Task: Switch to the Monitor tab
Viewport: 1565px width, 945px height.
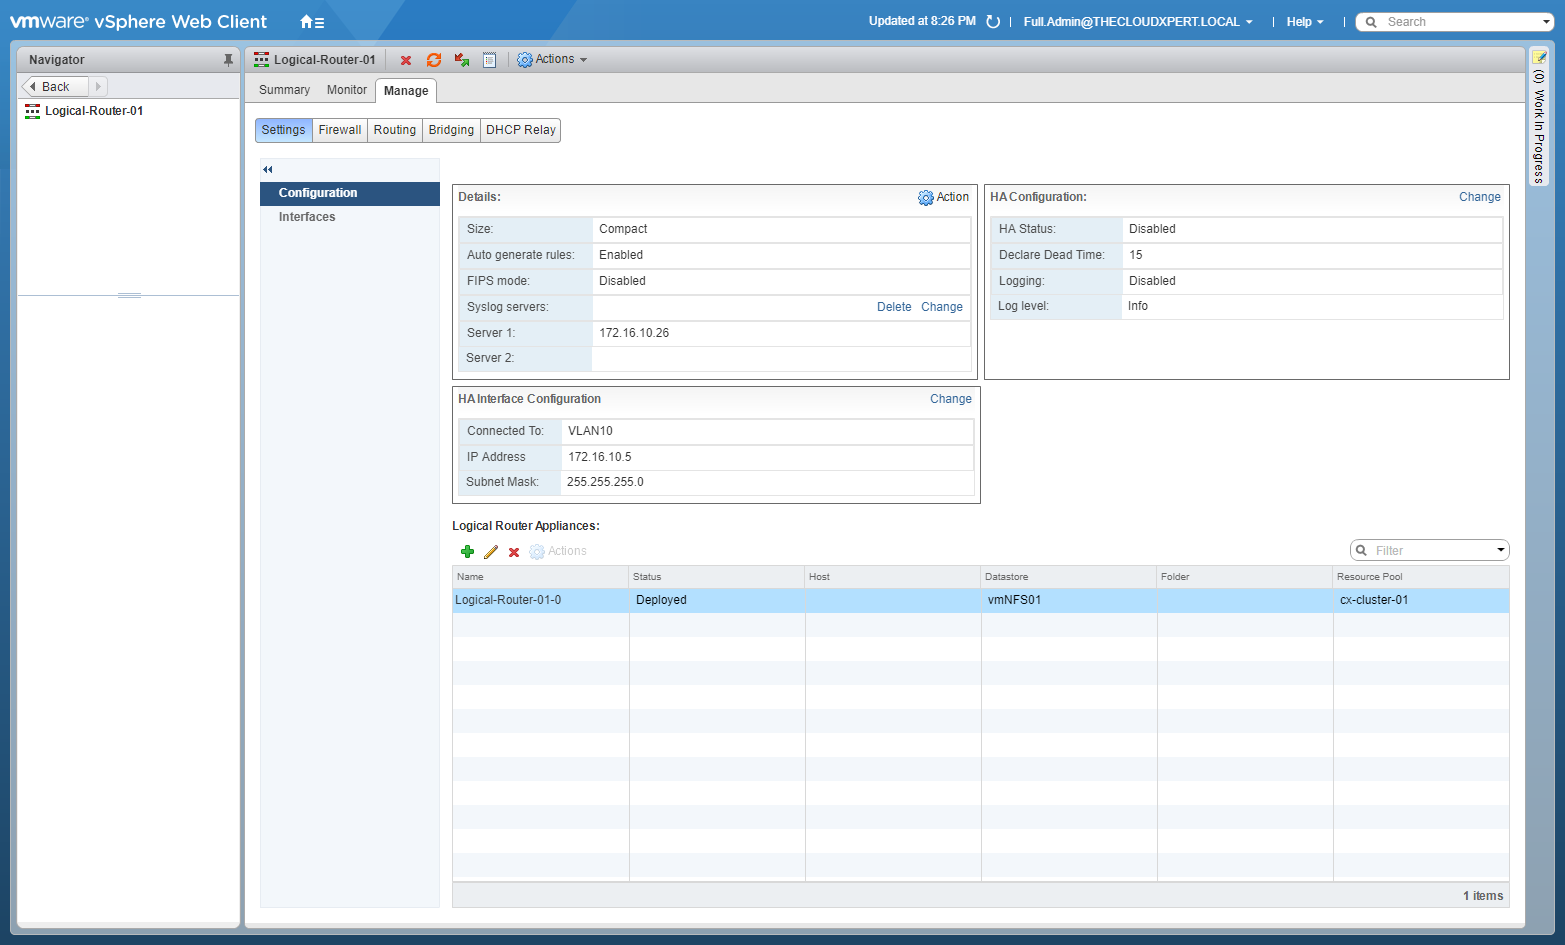Action: pos(346,90)
